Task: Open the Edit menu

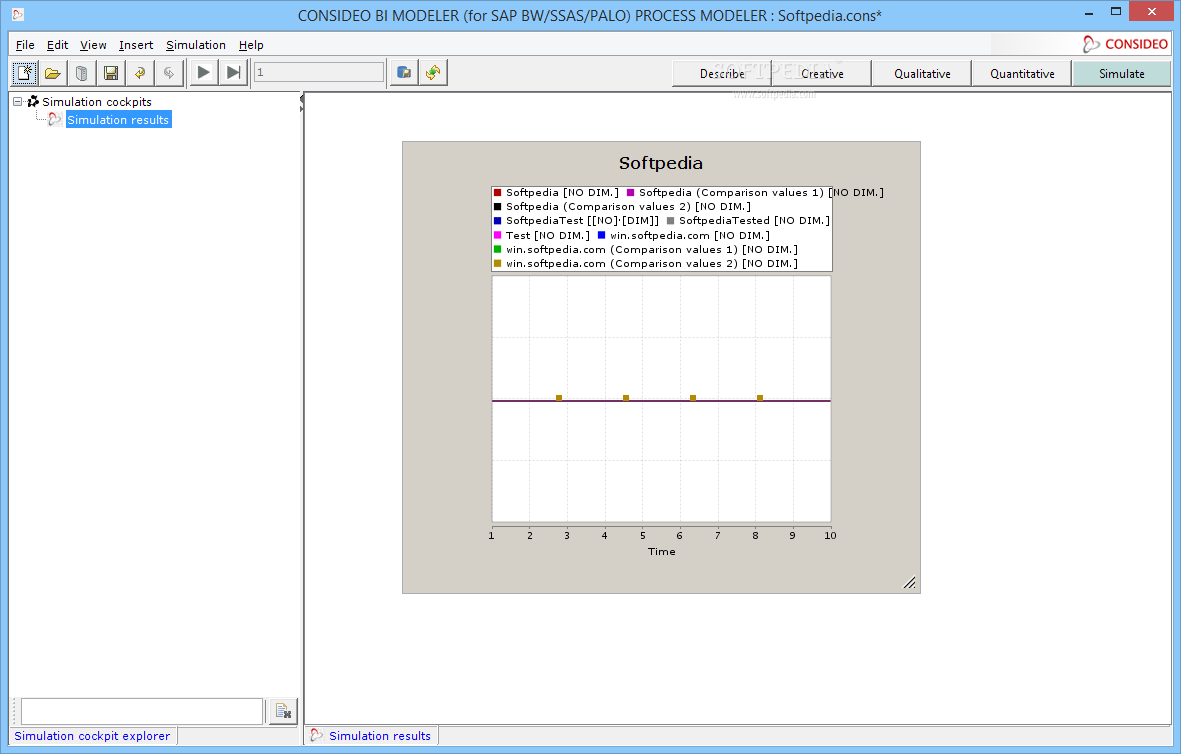Action: pyautogui.click(x=57, y=45)
